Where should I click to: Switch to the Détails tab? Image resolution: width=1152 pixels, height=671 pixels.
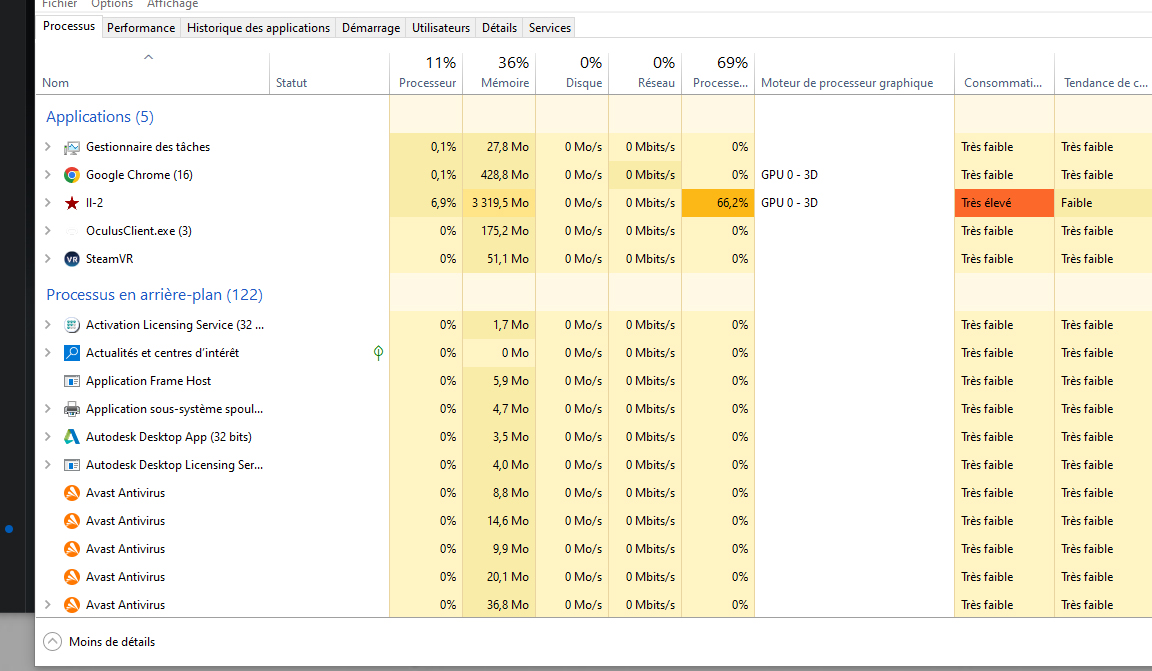(x=500, y=28)
